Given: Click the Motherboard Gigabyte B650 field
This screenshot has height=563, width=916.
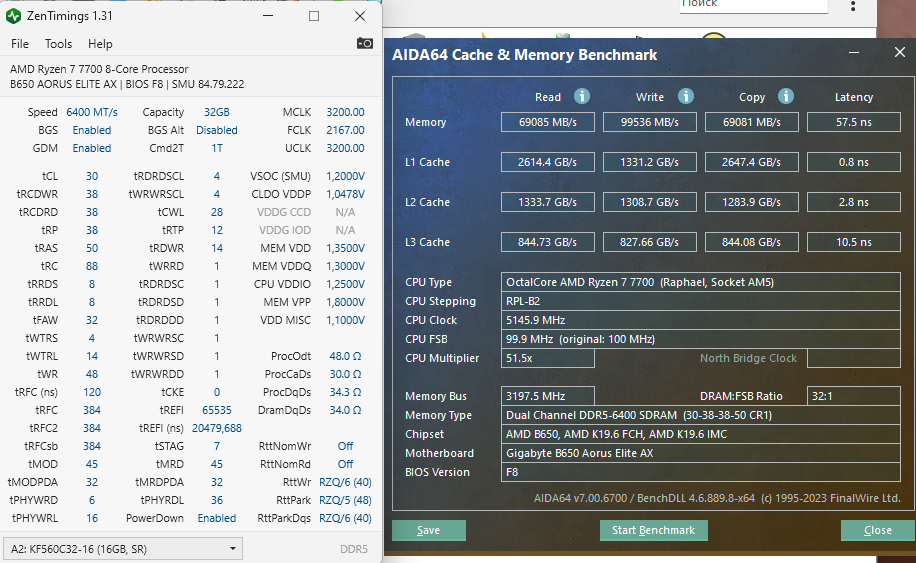Looking at the screenshot, I should point(700,453).
